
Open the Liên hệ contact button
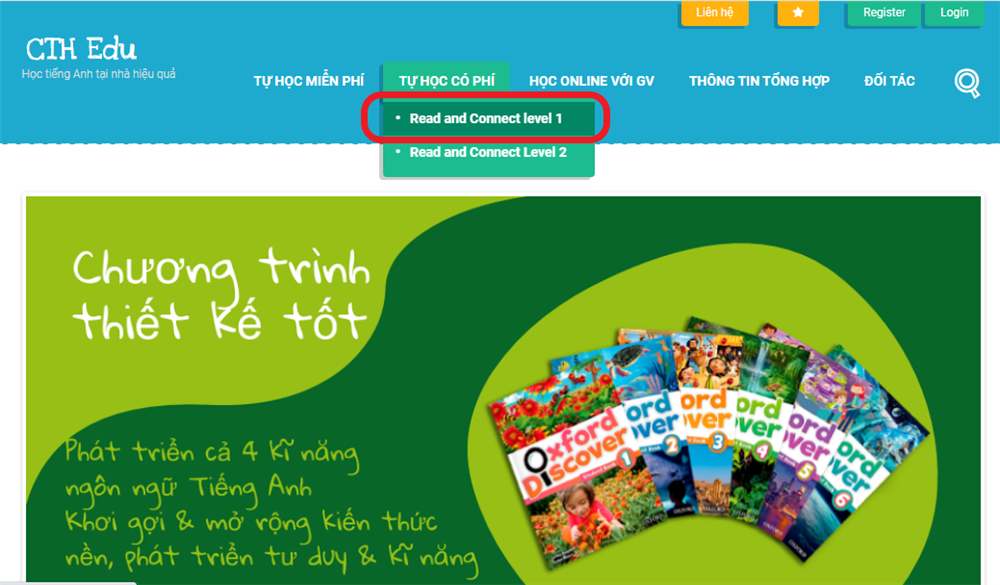click(714, 13)
